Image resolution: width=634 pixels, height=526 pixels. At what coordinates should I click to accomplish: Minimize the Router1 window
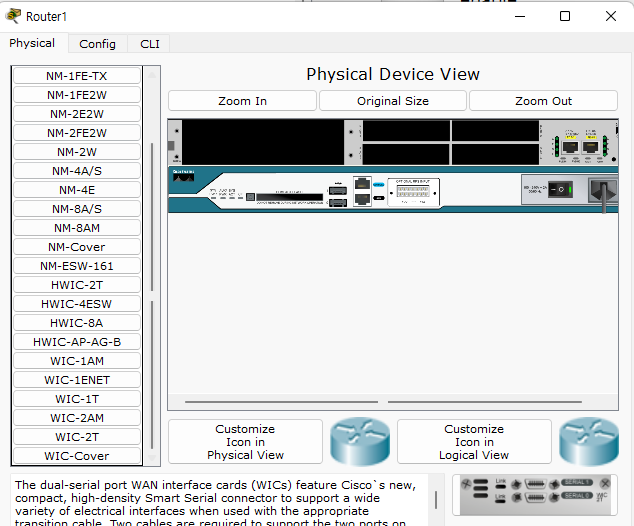click(520, 16)
